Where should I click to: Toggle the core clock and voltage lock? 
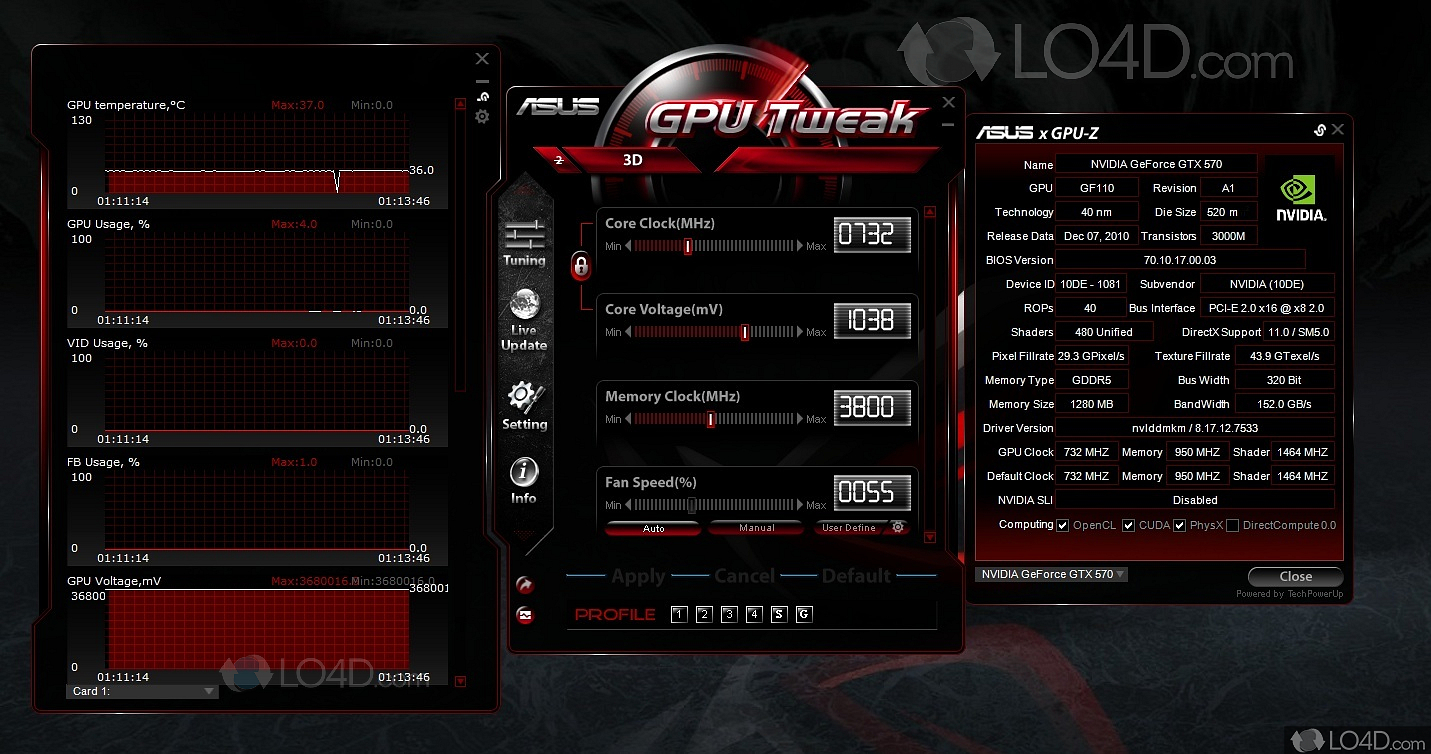click(x=581, y=266)
